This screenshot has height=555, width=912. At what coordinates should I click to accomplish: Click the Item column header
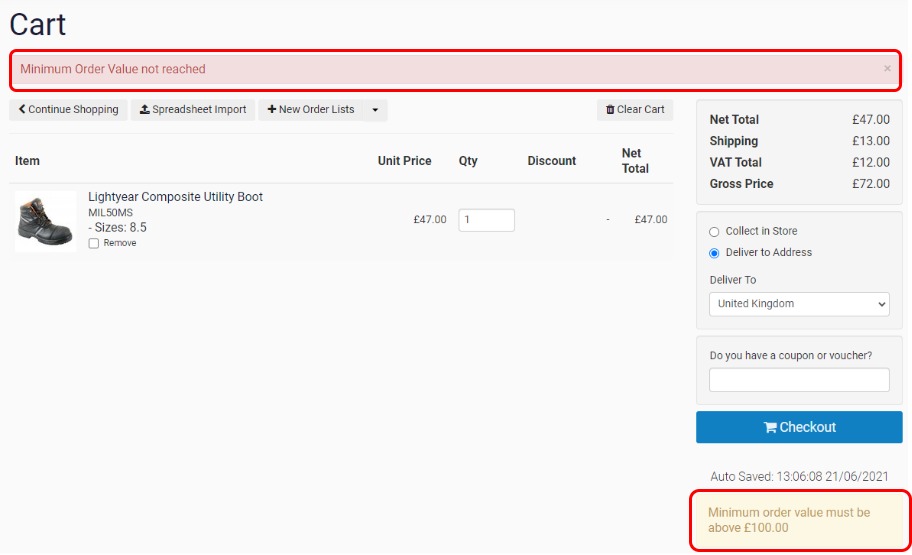[28, 161]
